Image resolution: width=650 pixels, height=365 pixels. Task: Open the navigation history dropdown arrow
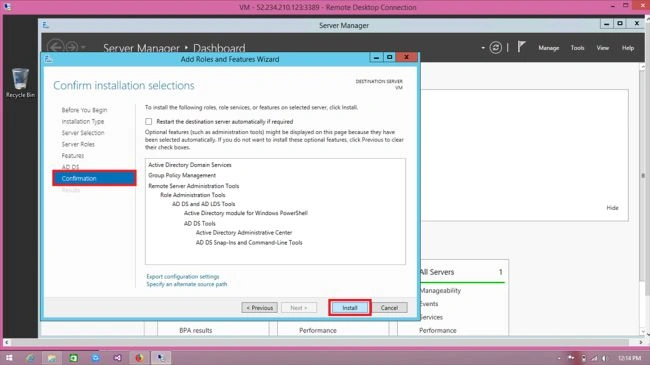[83, 48]
